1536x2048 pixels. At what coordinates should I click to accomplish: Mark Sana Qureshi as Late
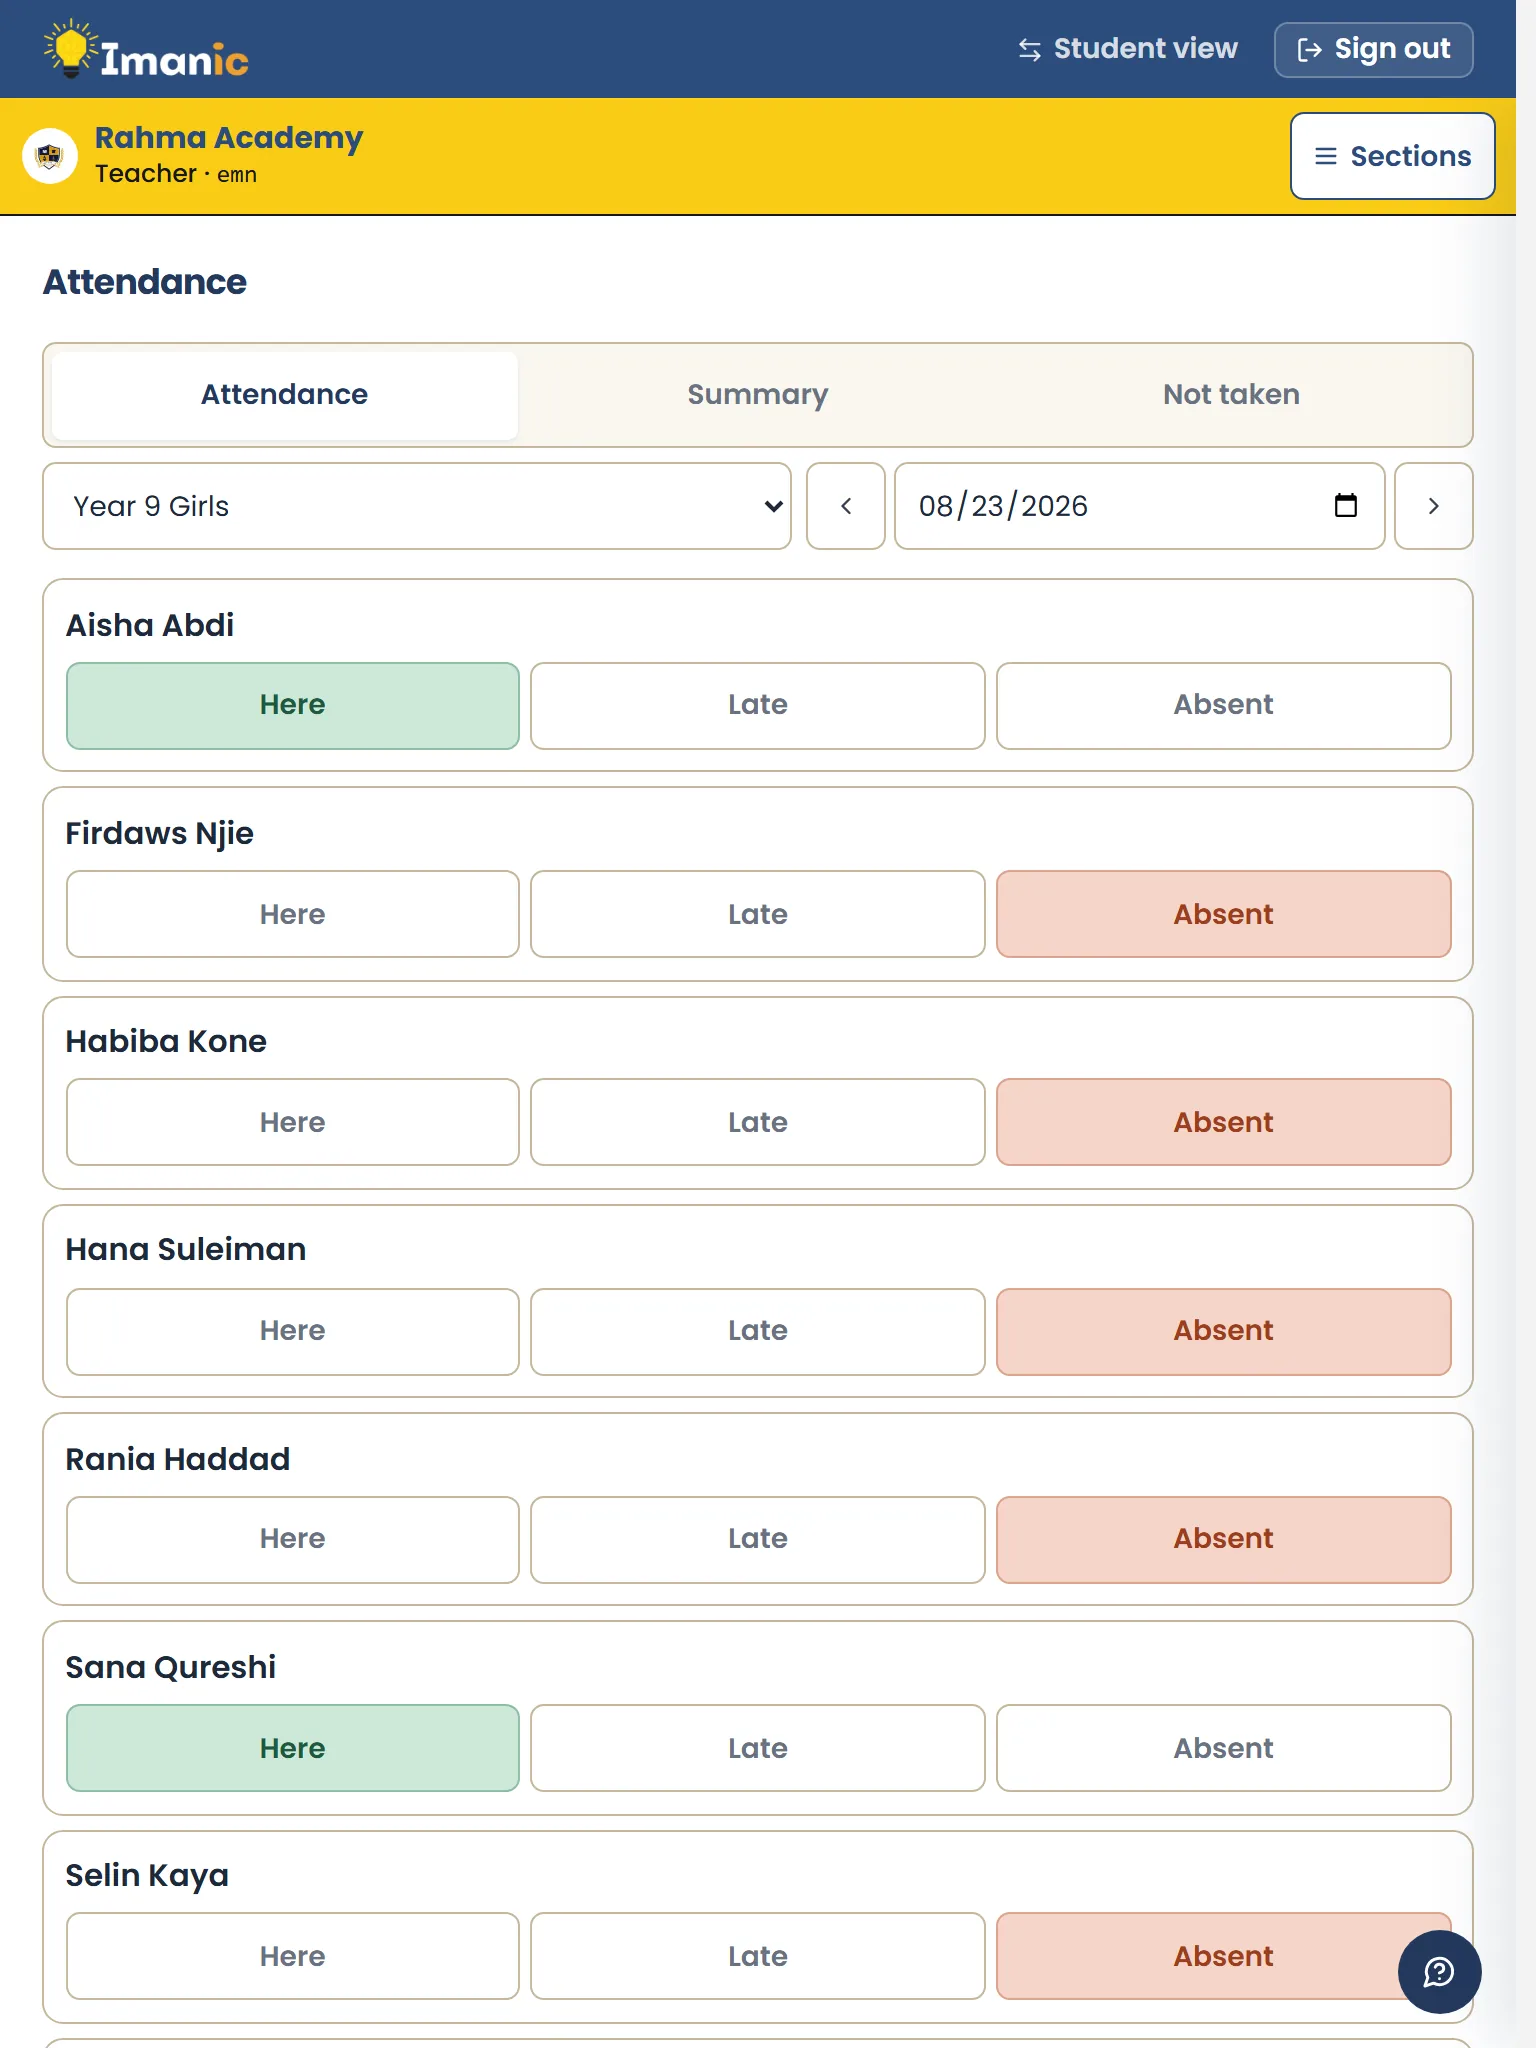(758, 1748)
